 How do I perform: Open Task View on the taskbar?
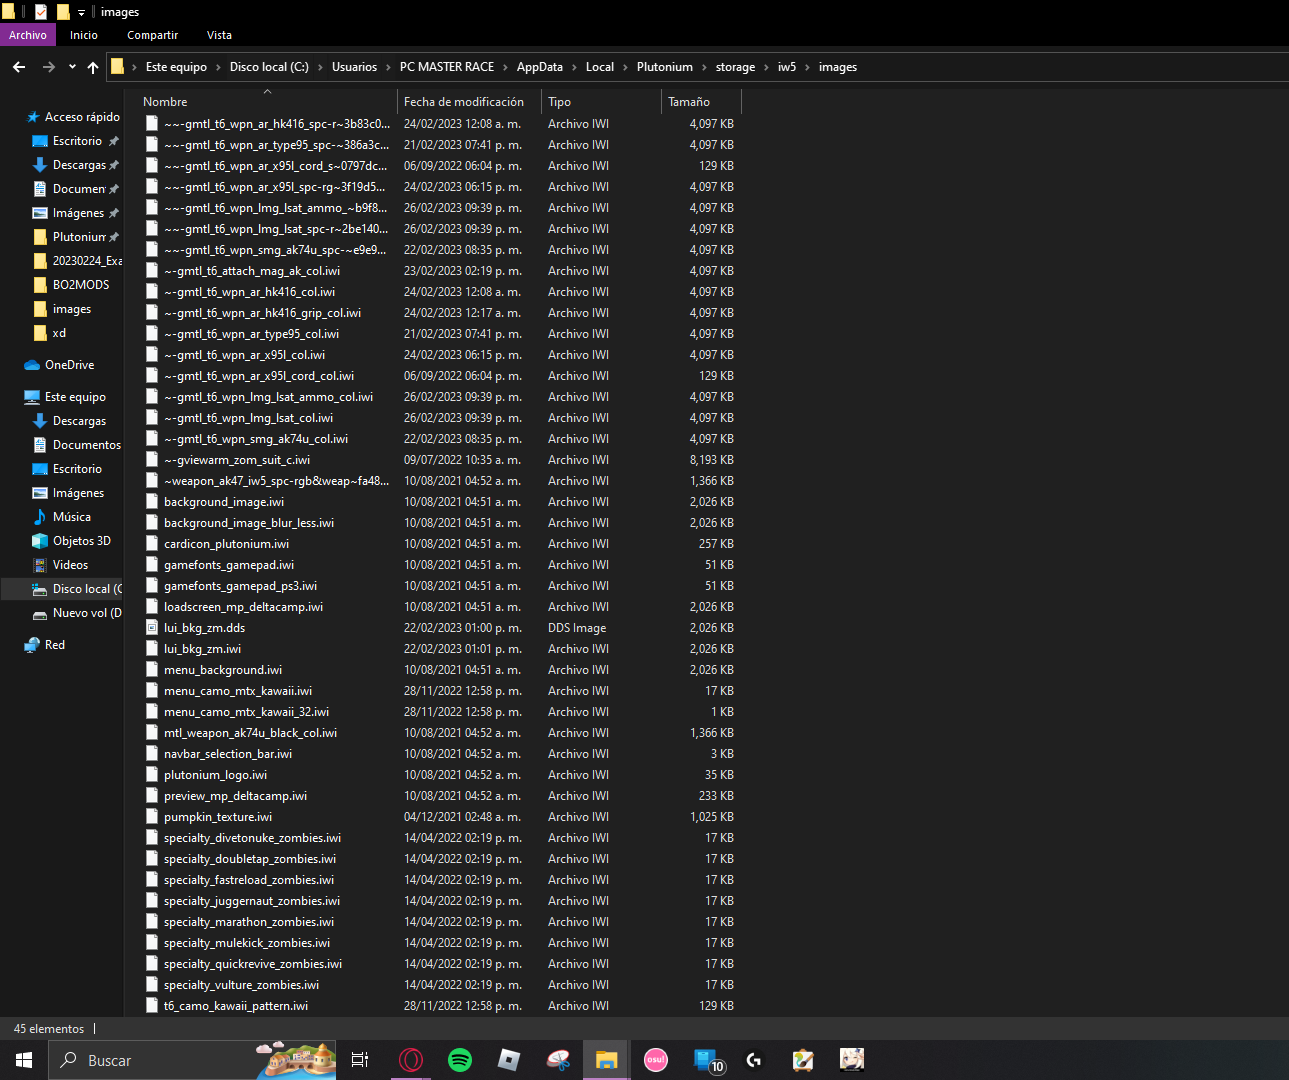click(x=360, y=1060)
